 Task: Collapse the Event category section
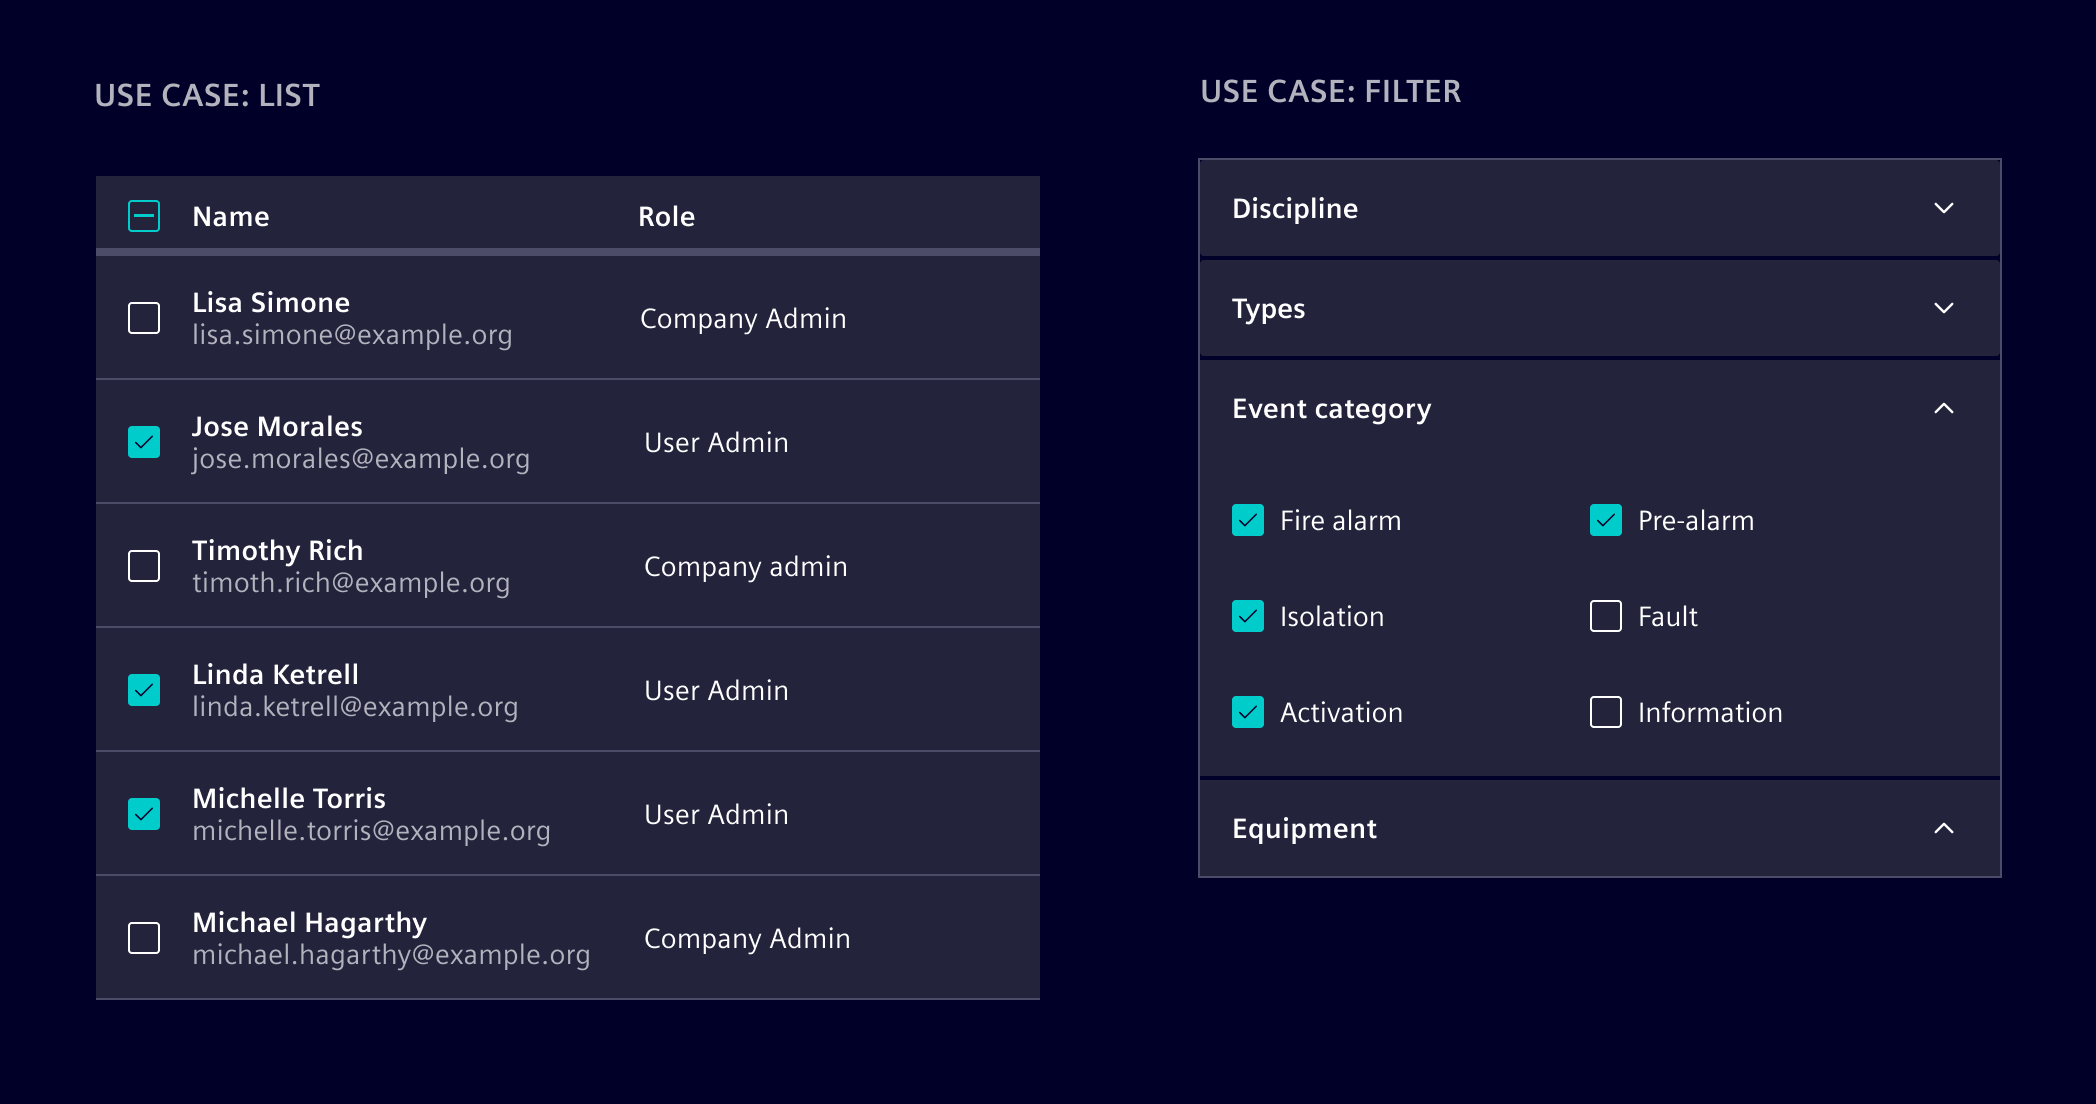coord(1944,409)
